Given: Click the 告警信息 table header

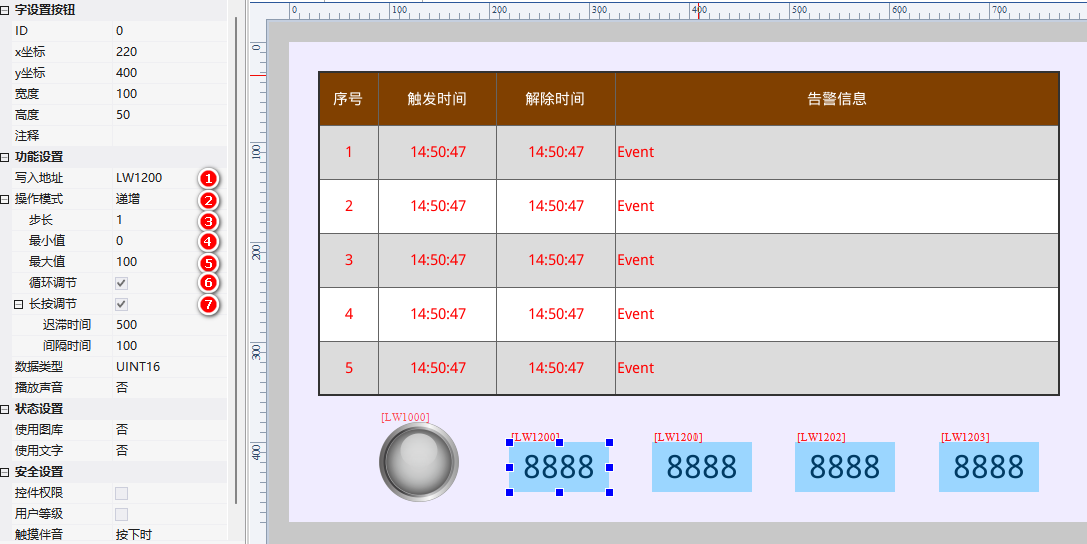Looking at the screenshot, I should tap(836, 99).
